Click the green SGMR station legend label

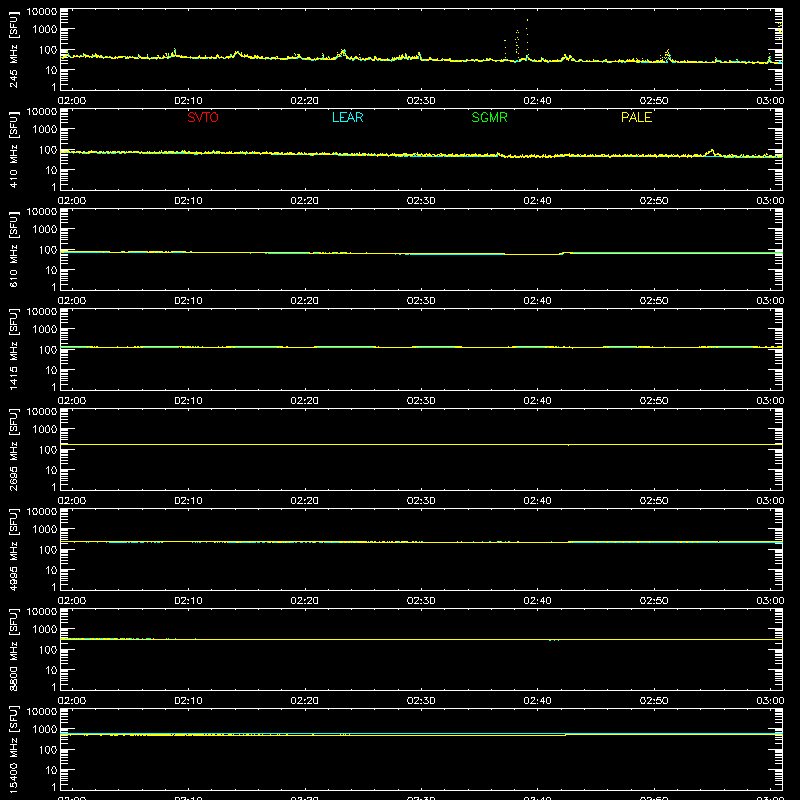tap(489, 117)
